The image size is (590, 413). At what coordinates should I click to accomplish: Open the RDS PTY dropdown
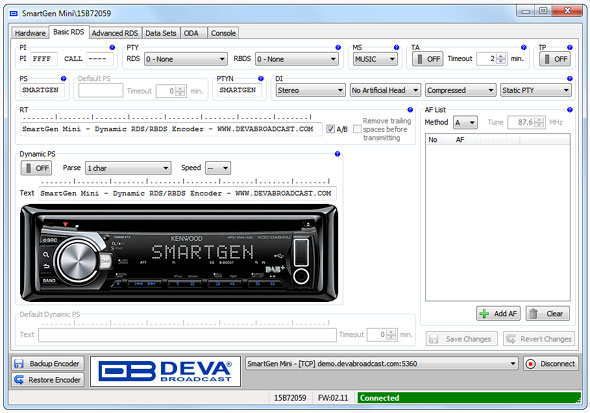(186, 59)
